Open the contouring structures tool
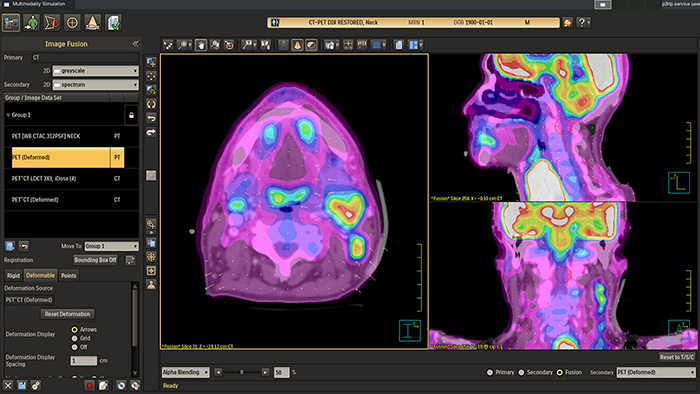Image resolution: width=700 pixels, height=394 pixels. [51, 22]
